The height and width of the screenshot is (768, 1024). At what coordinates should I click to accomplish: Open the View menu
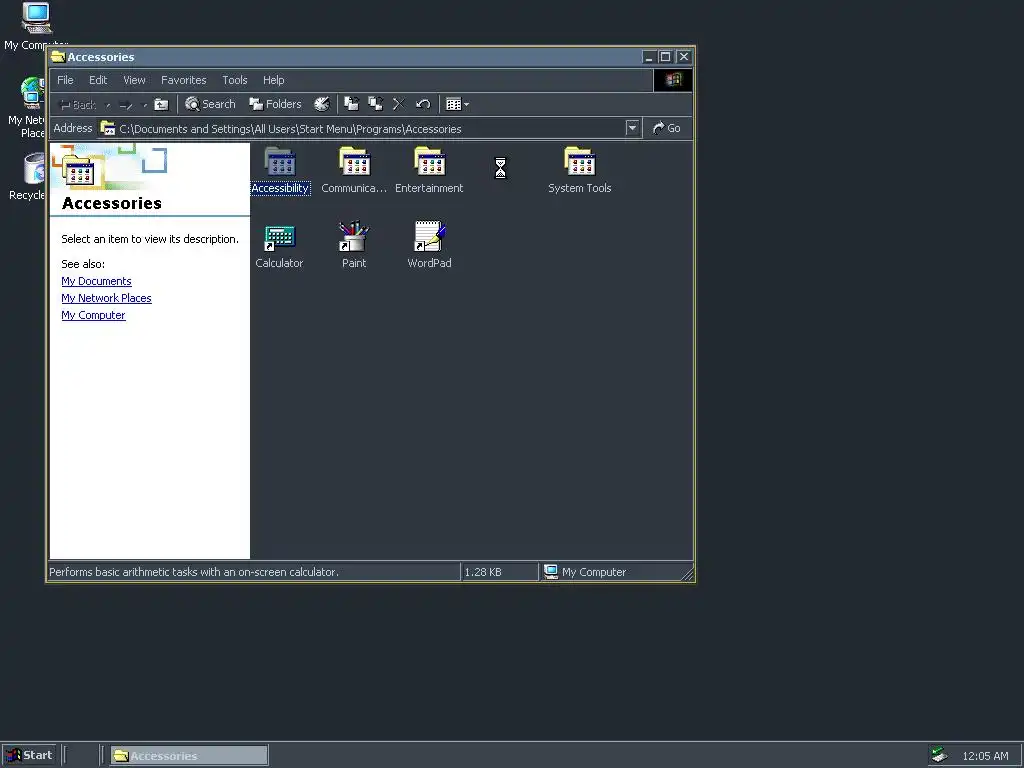[135, 80]
